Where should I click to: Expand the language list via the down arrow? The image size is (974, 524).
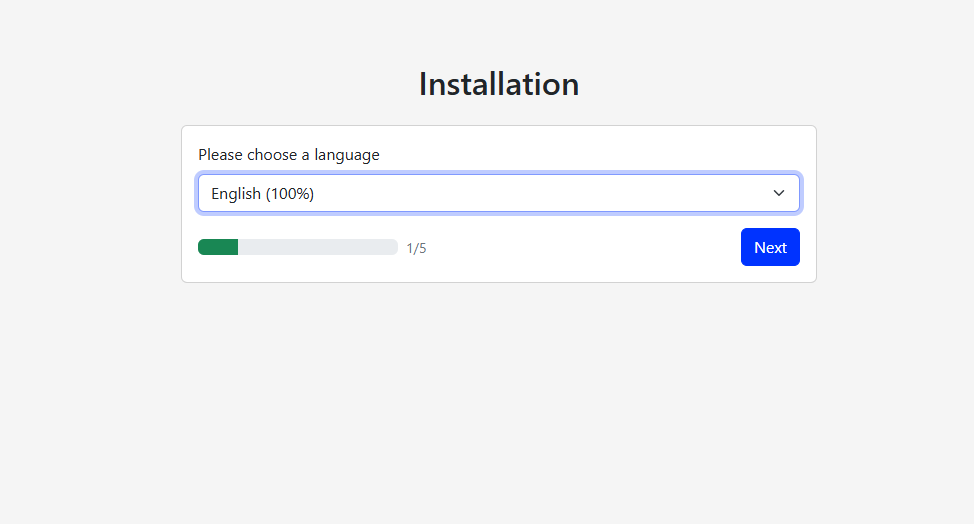pyautogui.click(x=778, y=193)
